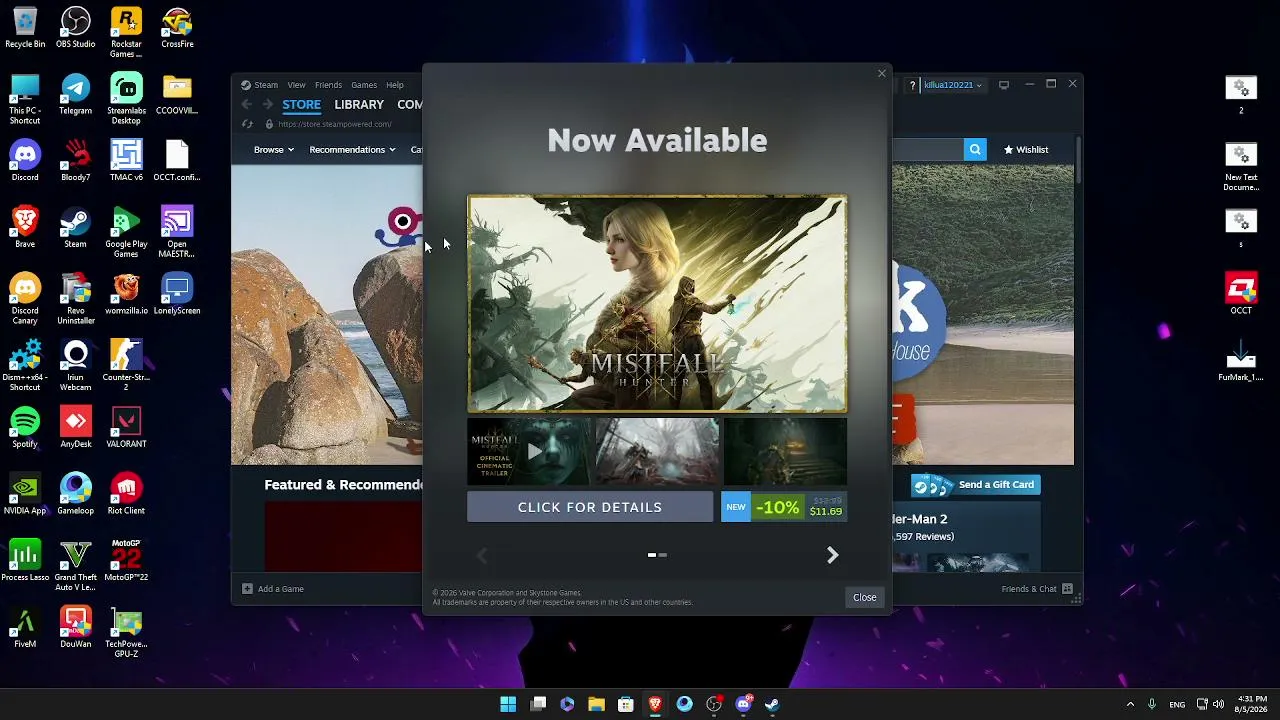1280x720 pixels.
Task: Click the store search magnifier button
Action: [x=975, y=150]
